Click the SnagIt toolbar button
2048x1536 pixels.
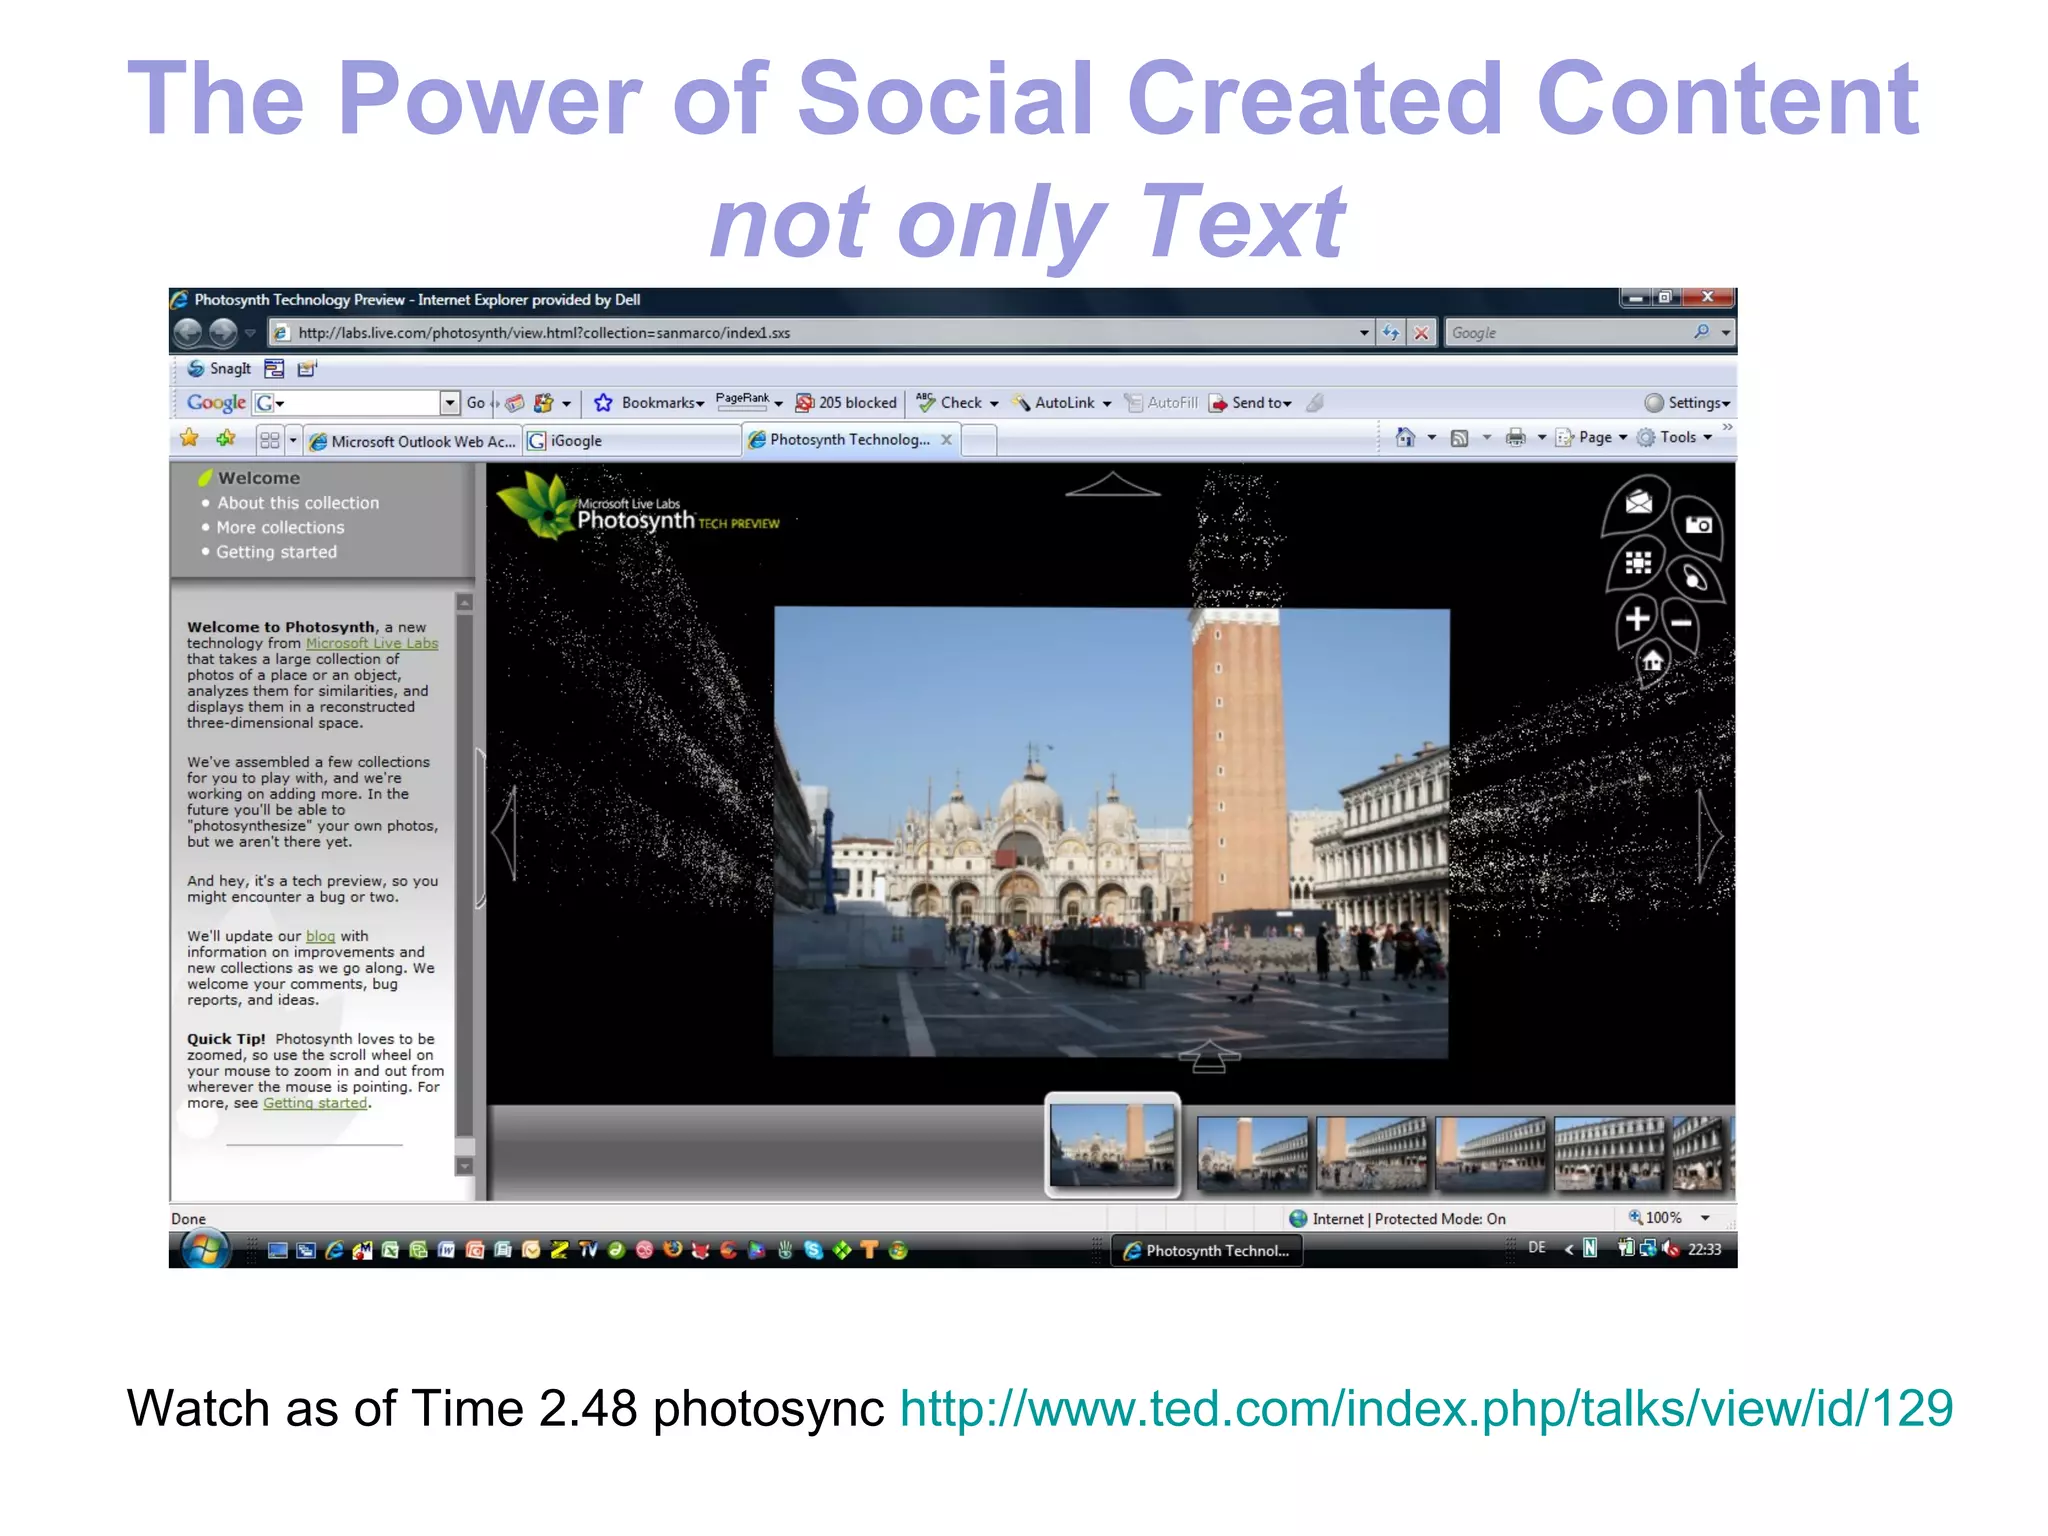coord(219,369)
